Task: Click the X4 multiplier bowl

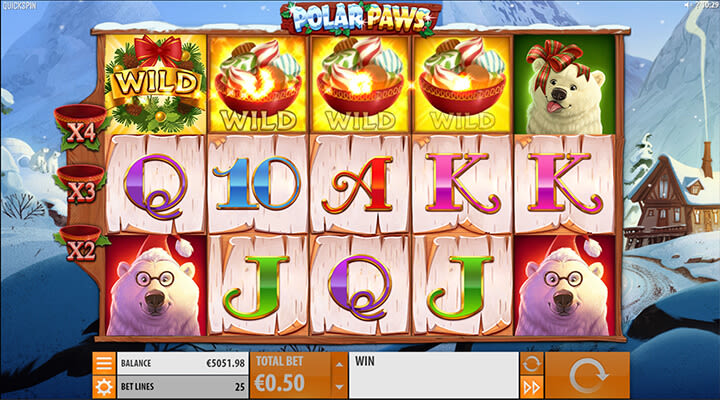Action: pyautogui.click(x=81, y=128)
